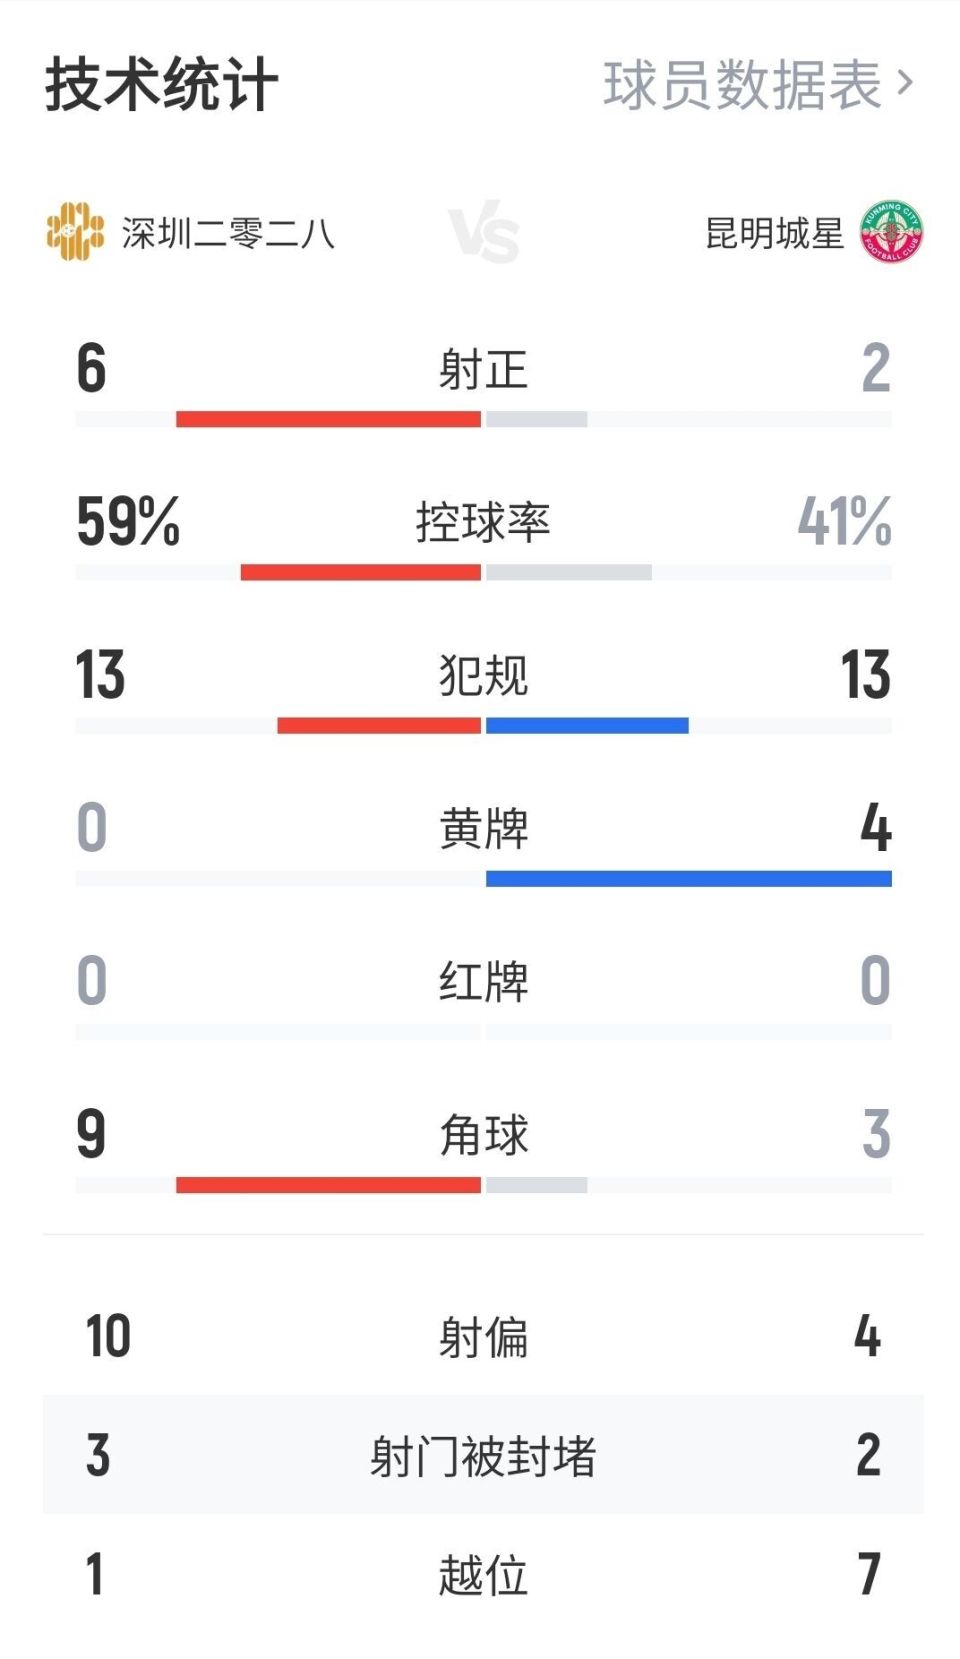This screenshot has height=1659, width=960.
Task: Click the red 角球 corner bar
Action: pos(328,1185)
